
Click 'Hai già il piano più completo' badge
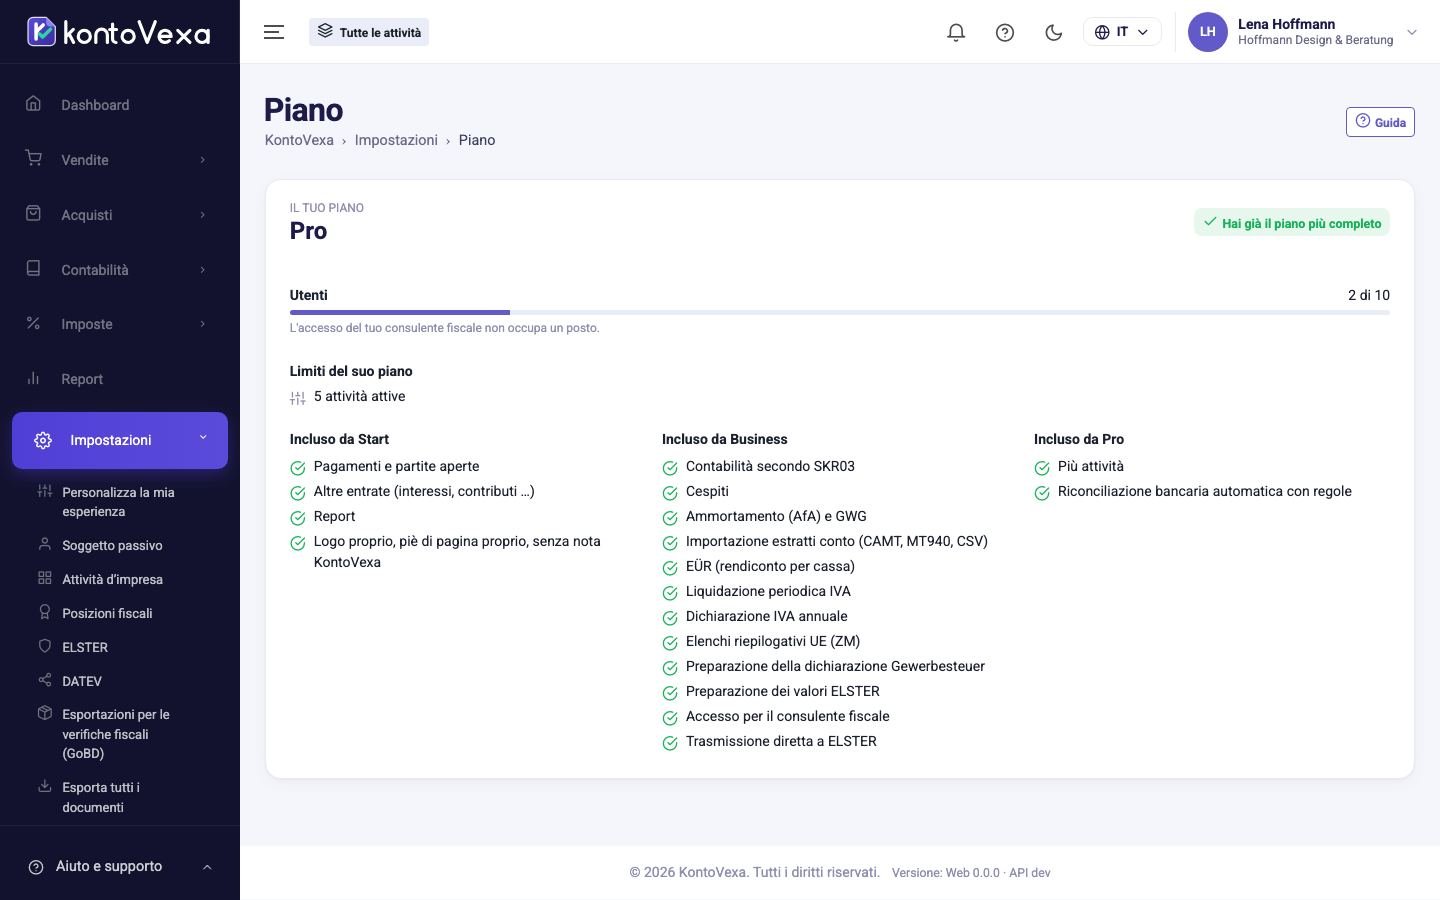[x=1292, y=223]
